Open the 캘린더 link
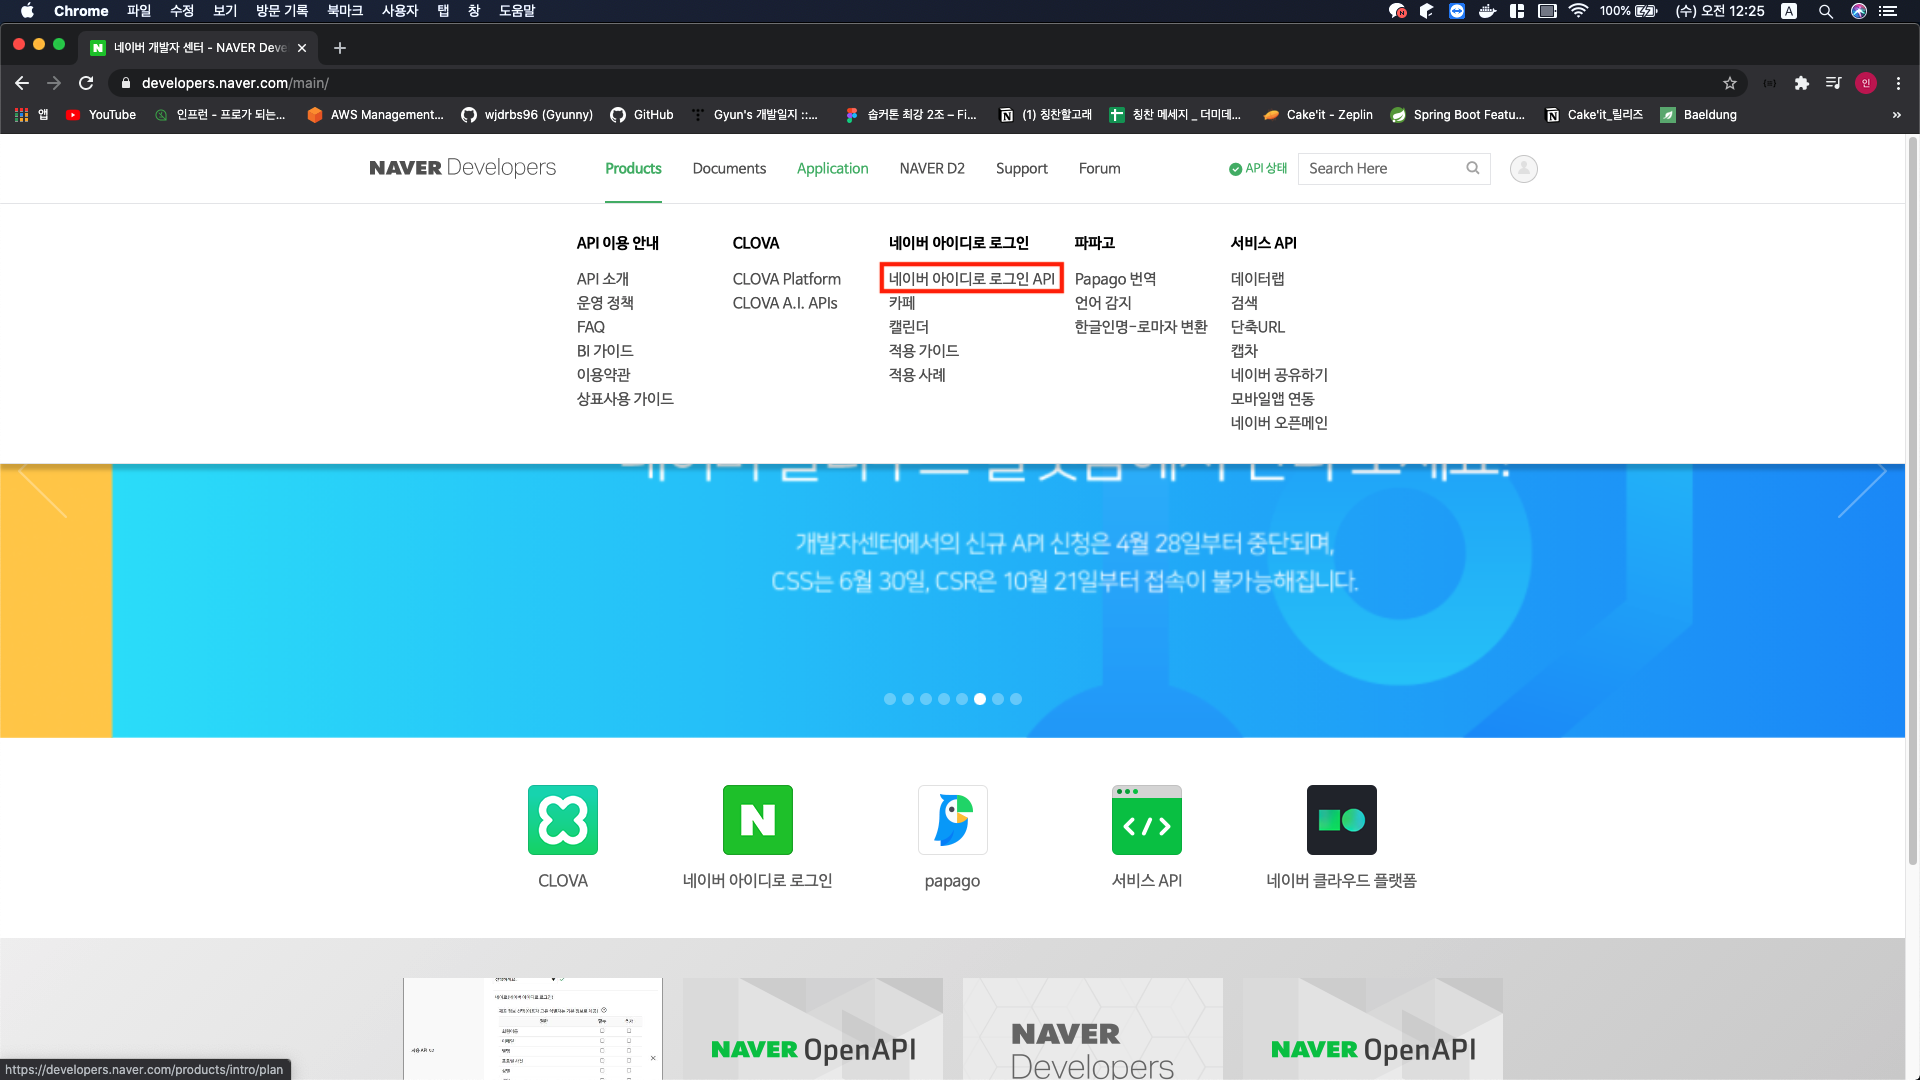 click(x=909, y=327)
